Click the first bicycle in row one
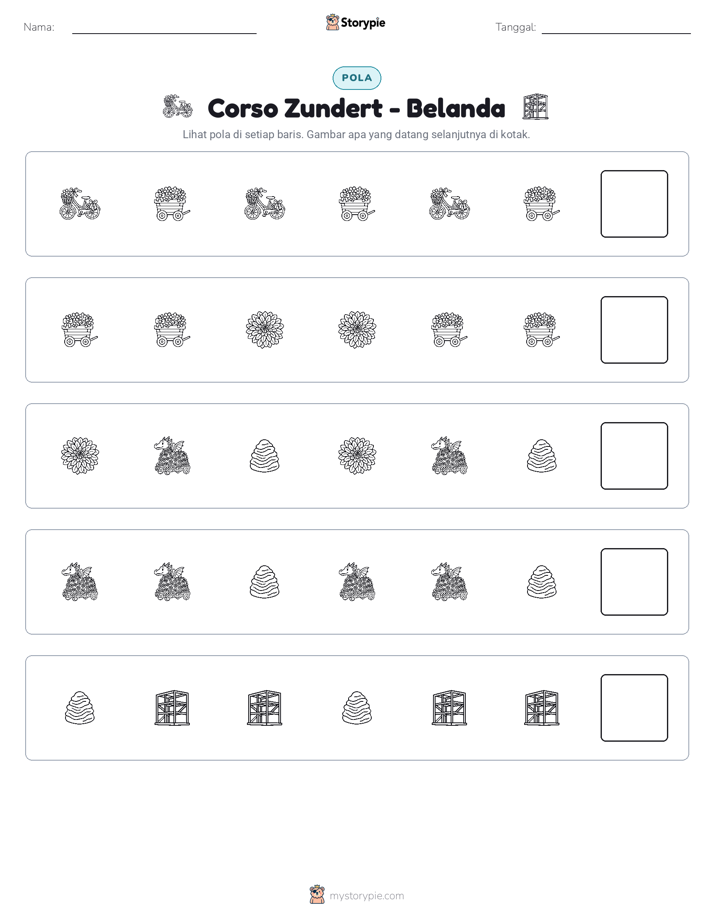 click(80, 204)
